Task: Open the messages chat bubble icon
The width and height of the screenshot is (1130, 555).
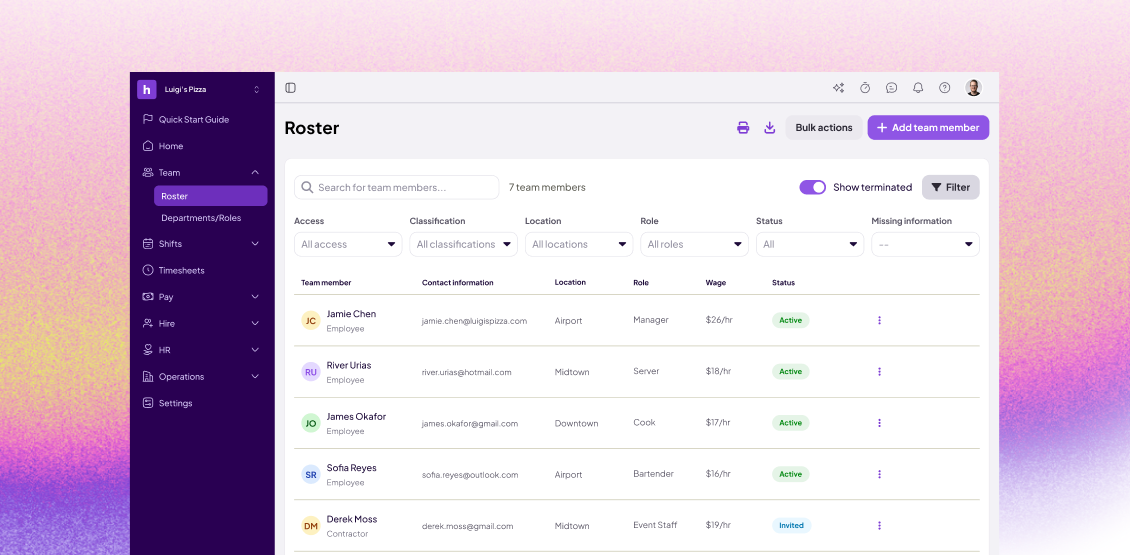Action: click(891, 88)
